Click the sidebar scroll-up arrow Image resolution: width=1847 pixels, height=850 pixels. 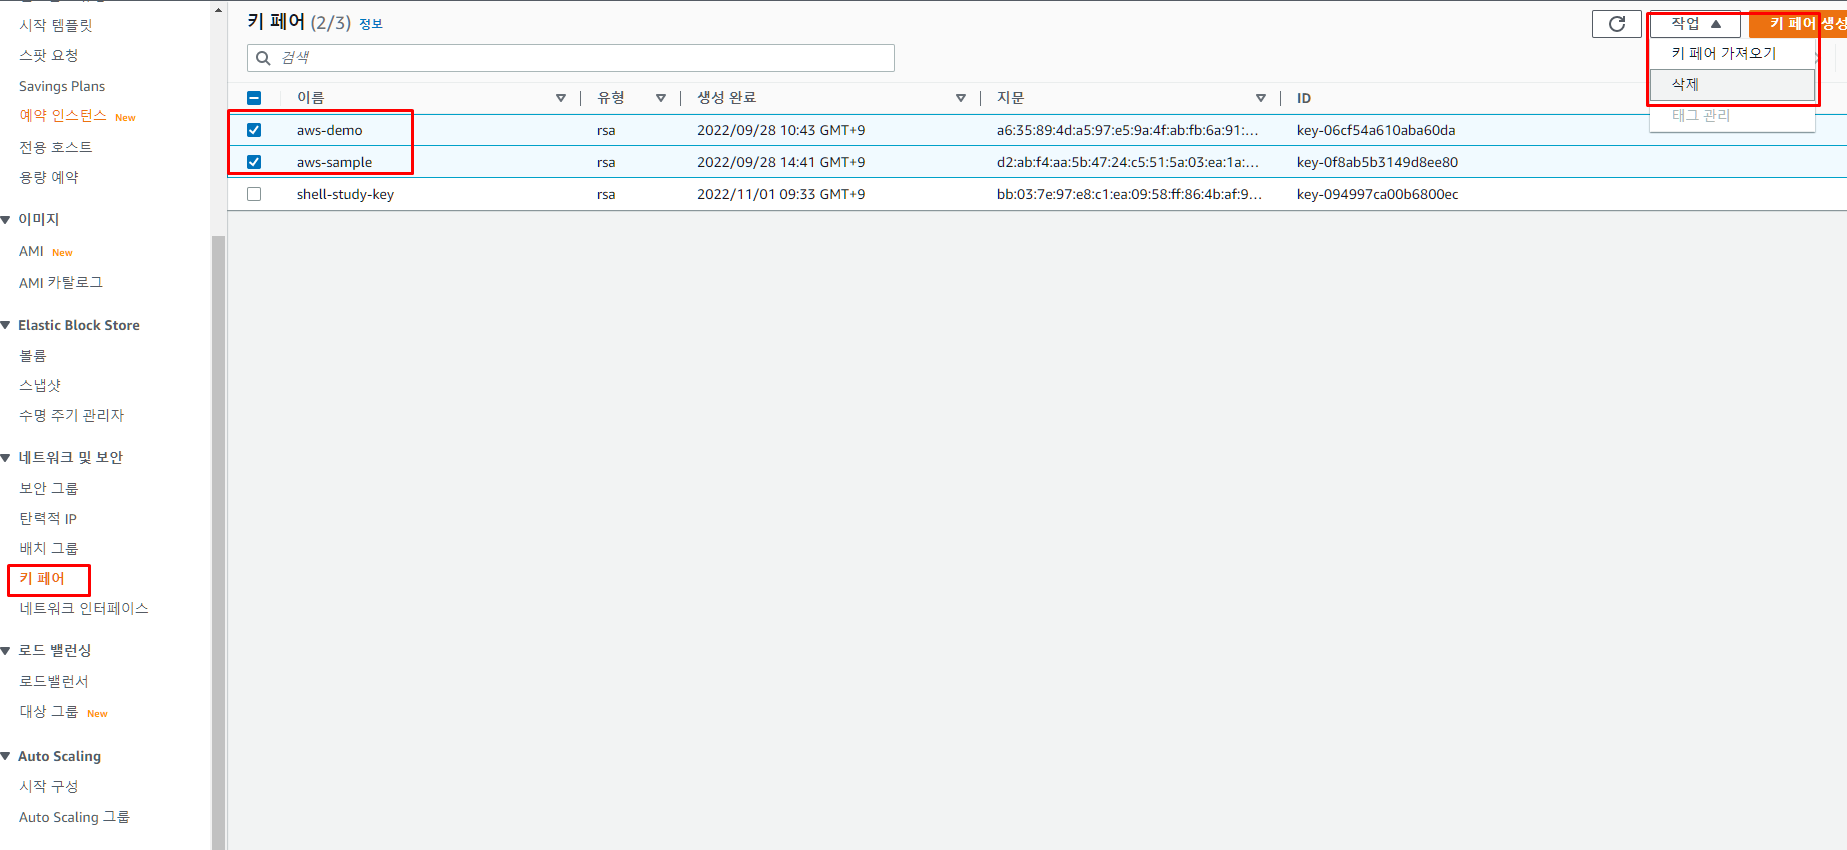pos(218,10)
